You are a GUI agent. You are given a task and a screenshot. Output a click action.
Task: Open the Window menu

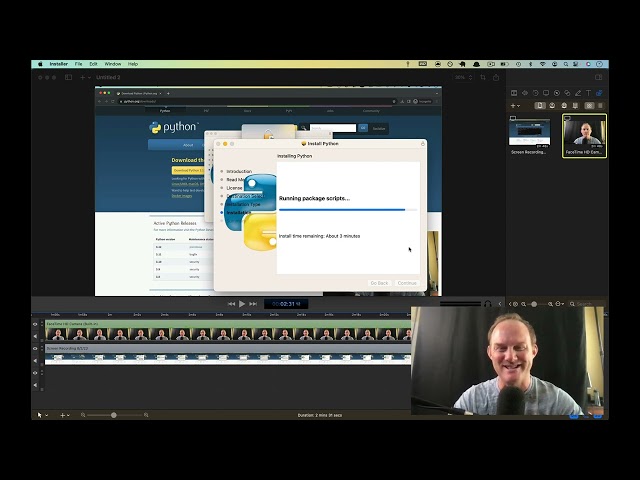click(113, 64)
